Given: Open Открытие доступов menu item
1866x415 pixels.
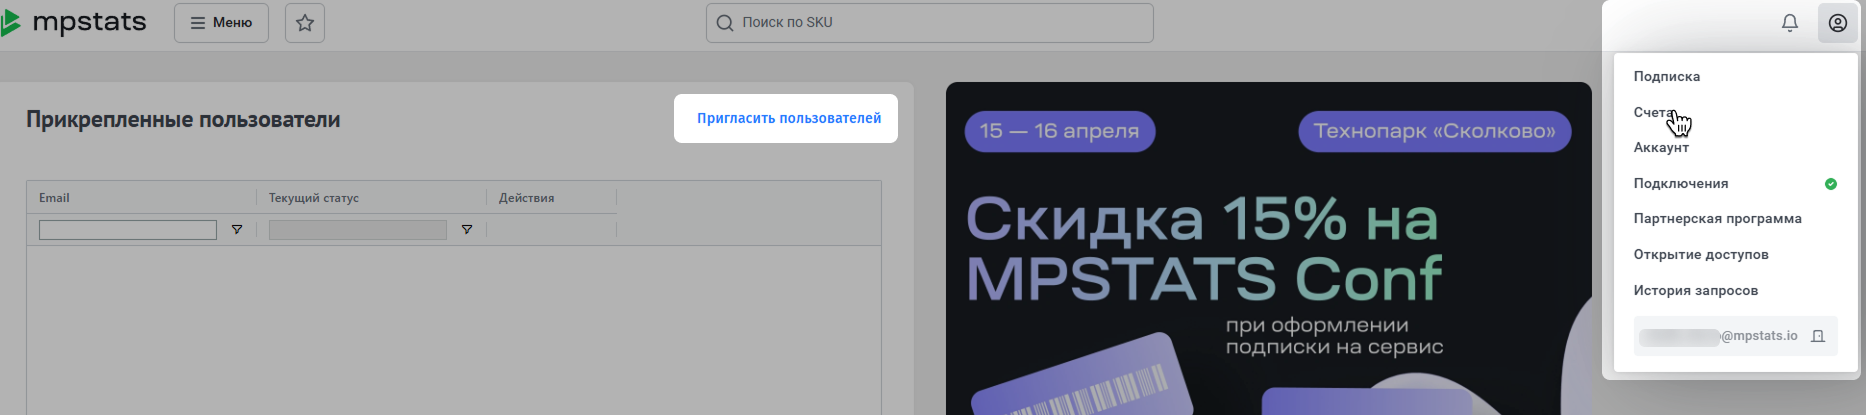Looking at the screenshot, I should (x=1700, y=254).
